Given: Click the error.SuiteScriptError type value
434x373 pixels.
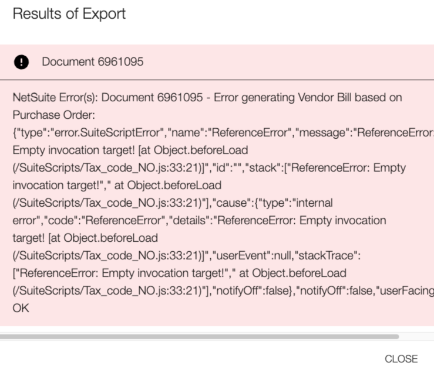Looking at the screenshot, I should click(107, 133).
